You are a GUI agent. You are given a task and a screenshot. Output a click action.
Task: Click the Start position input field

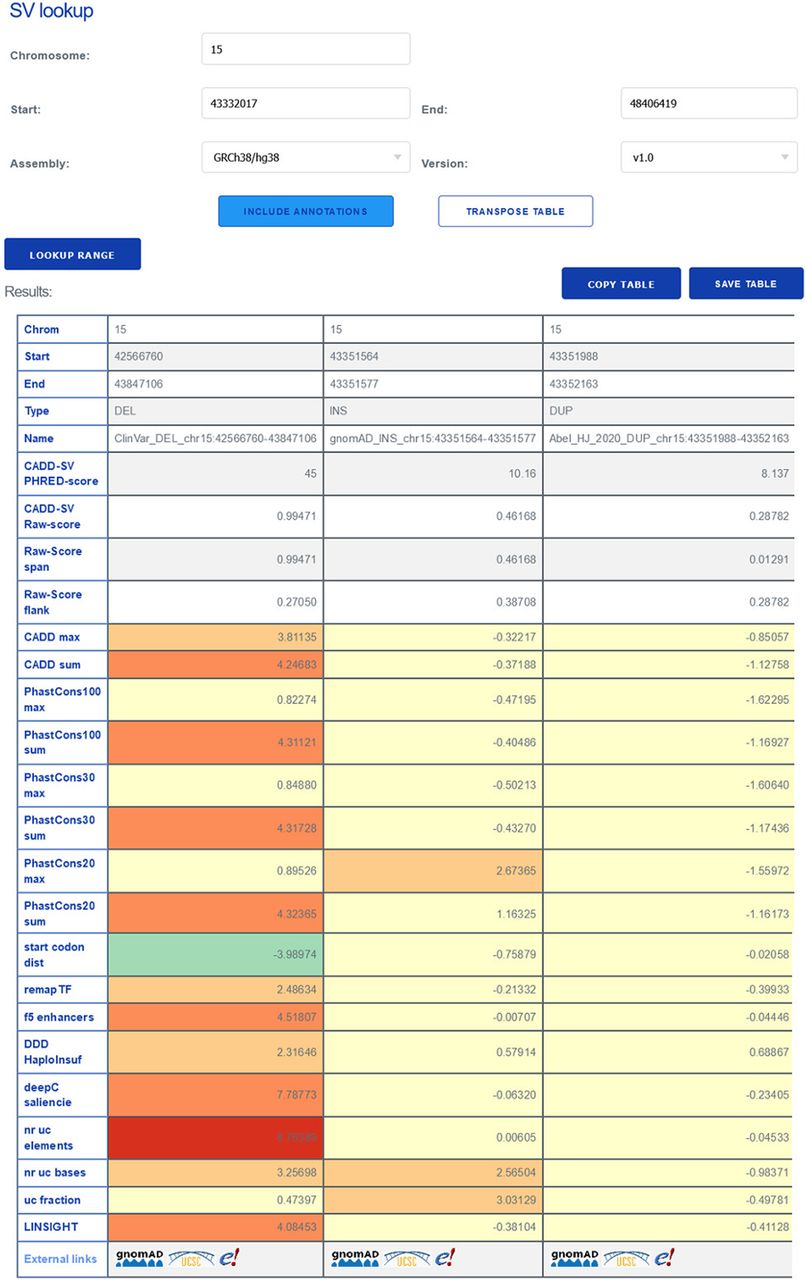click(x=305, y=103)
